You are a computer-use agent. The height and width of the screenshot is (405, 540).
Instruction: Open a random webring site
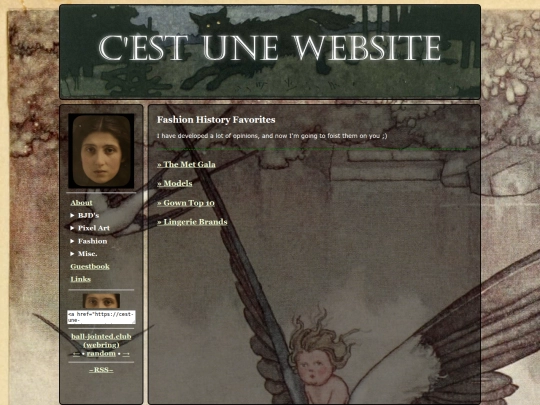pyautogui.click(x=101, y=354)
